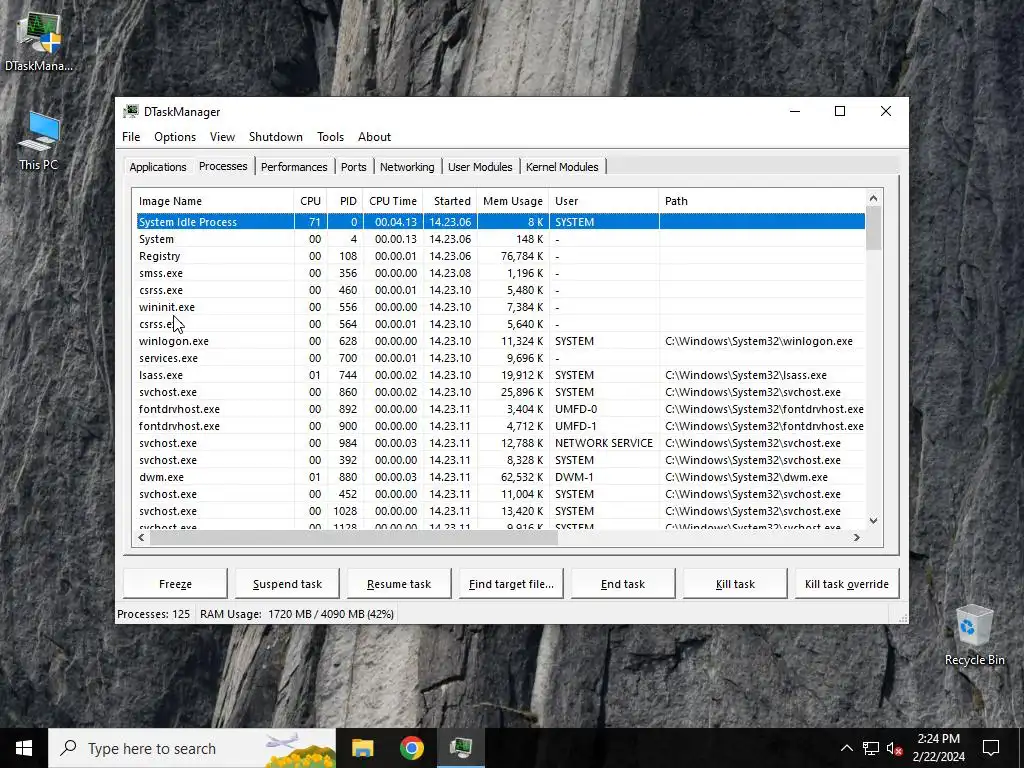This screenshot has height=768, width=1024.
Task: Open the Options menu
Action: (175, 136)
